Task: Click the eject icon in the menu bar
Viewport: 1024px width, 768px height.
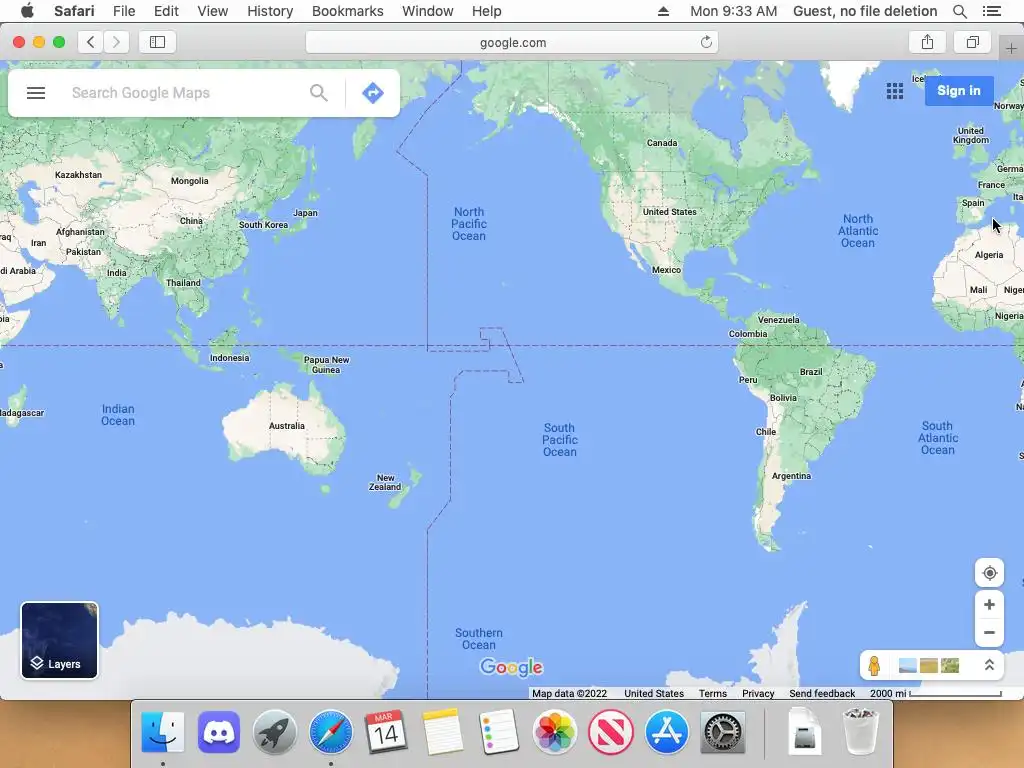Action: coord(664,11)
